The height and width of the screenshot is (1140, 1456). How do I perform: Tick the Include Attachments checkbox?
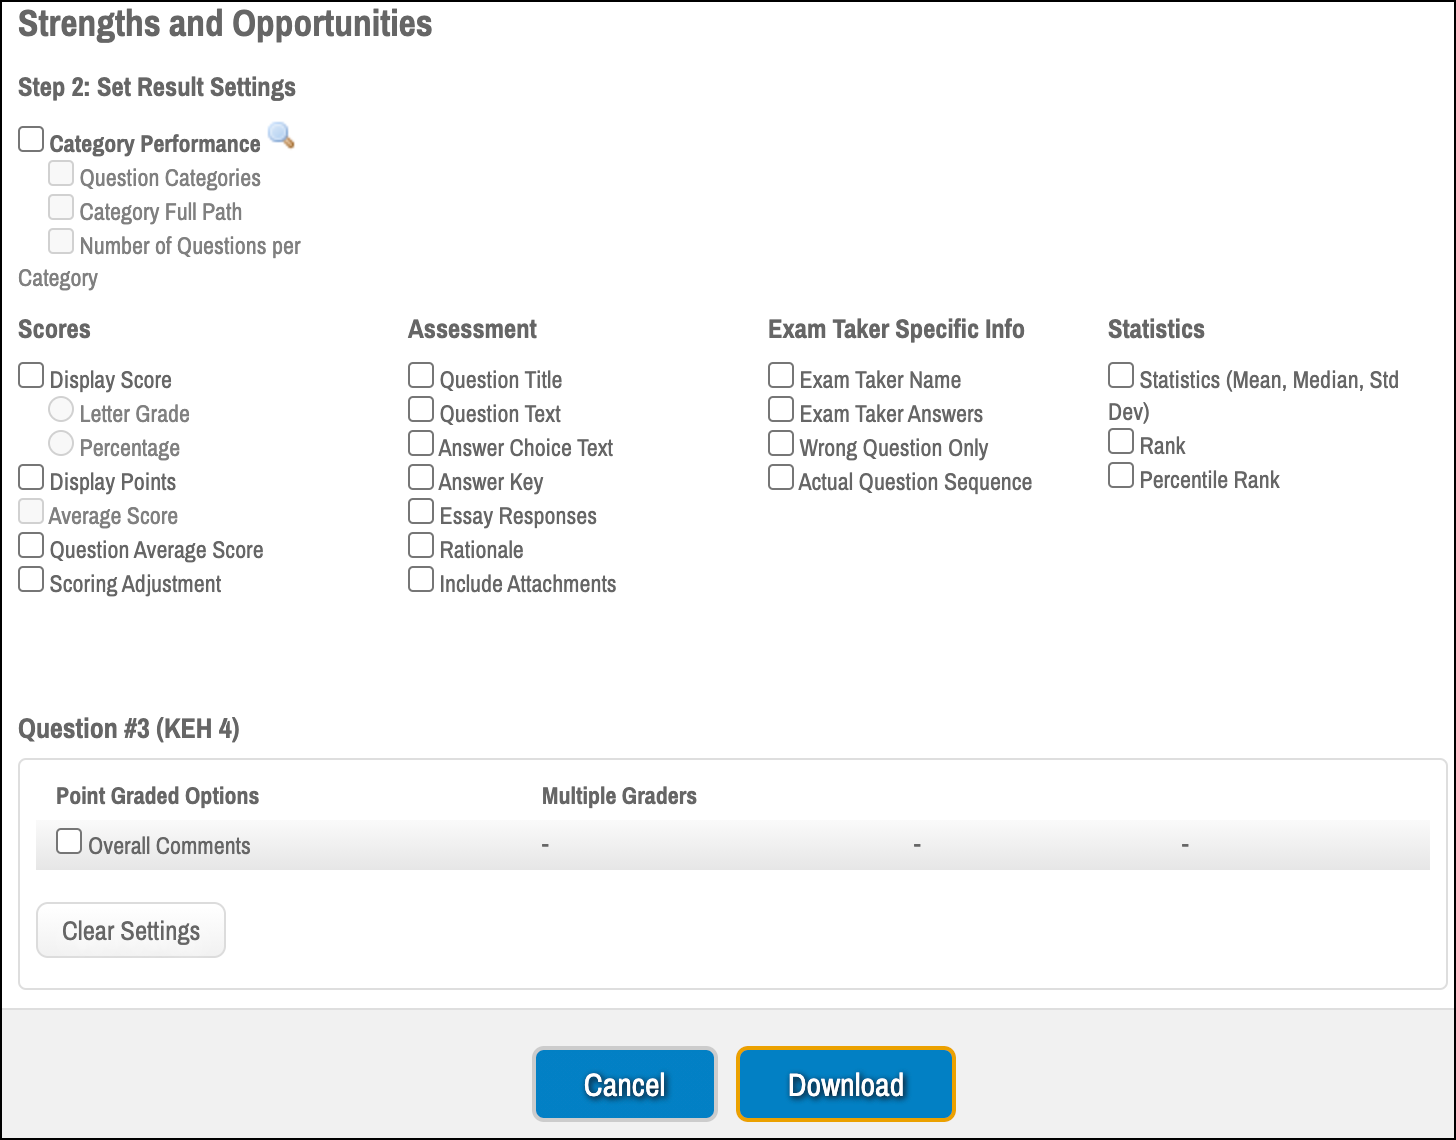[x=421, y=580]
